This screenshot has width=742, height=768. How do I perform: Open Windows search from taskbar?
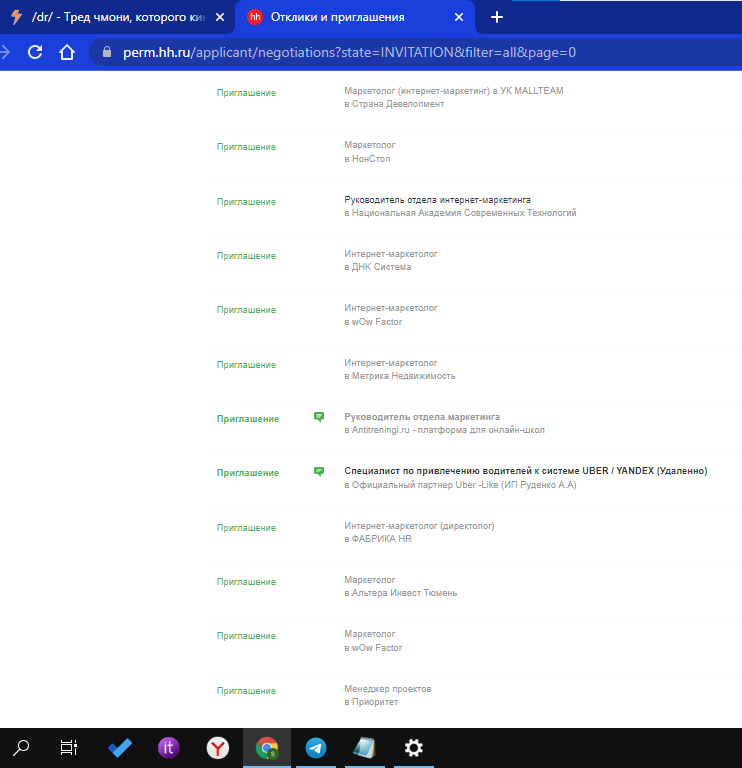click(x=21, y=748)
